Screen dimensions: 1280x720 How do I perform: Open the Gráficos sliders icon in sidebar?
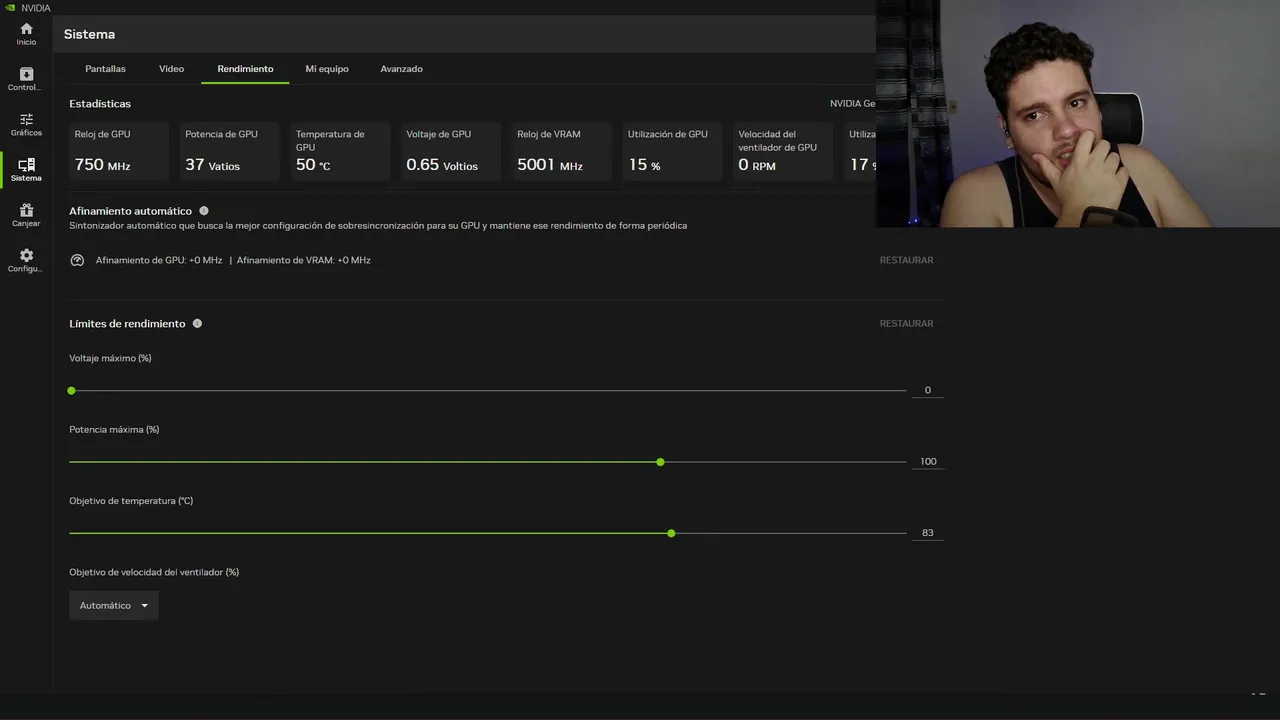pyautogui.click(x=26, y=119)
